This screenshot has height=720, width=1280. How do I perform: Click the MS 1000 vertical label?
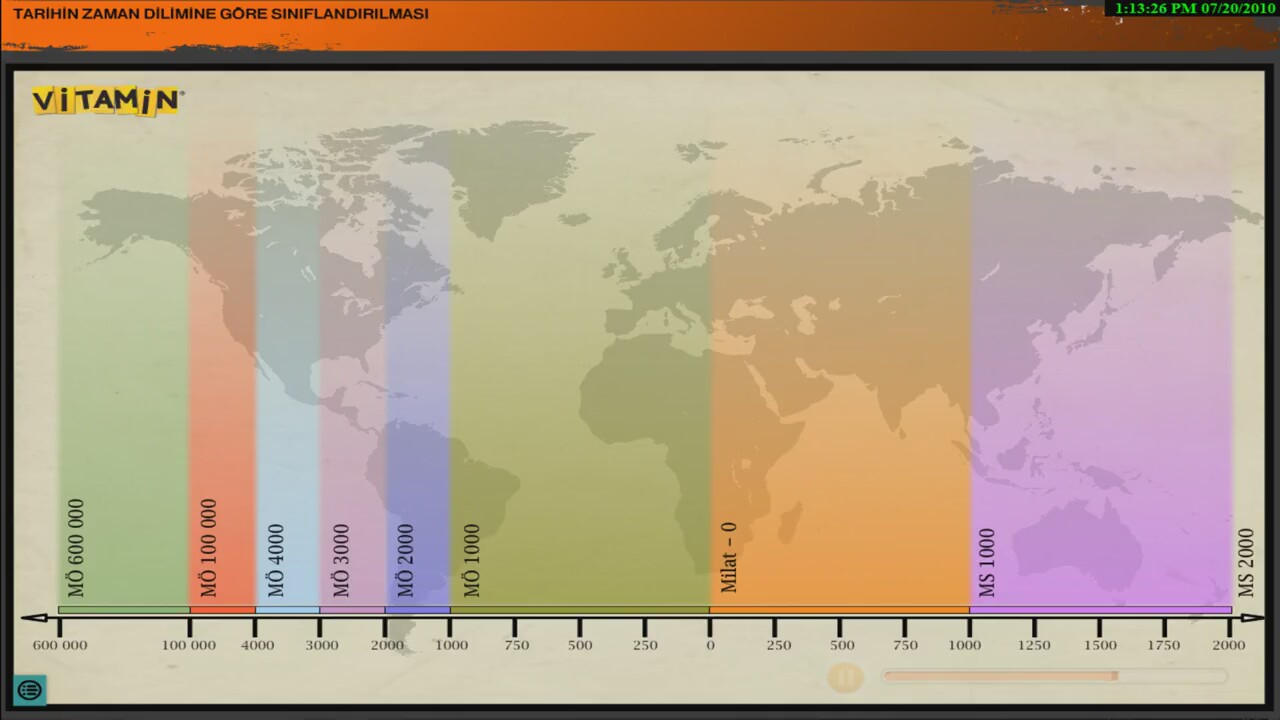pos(987,563)
